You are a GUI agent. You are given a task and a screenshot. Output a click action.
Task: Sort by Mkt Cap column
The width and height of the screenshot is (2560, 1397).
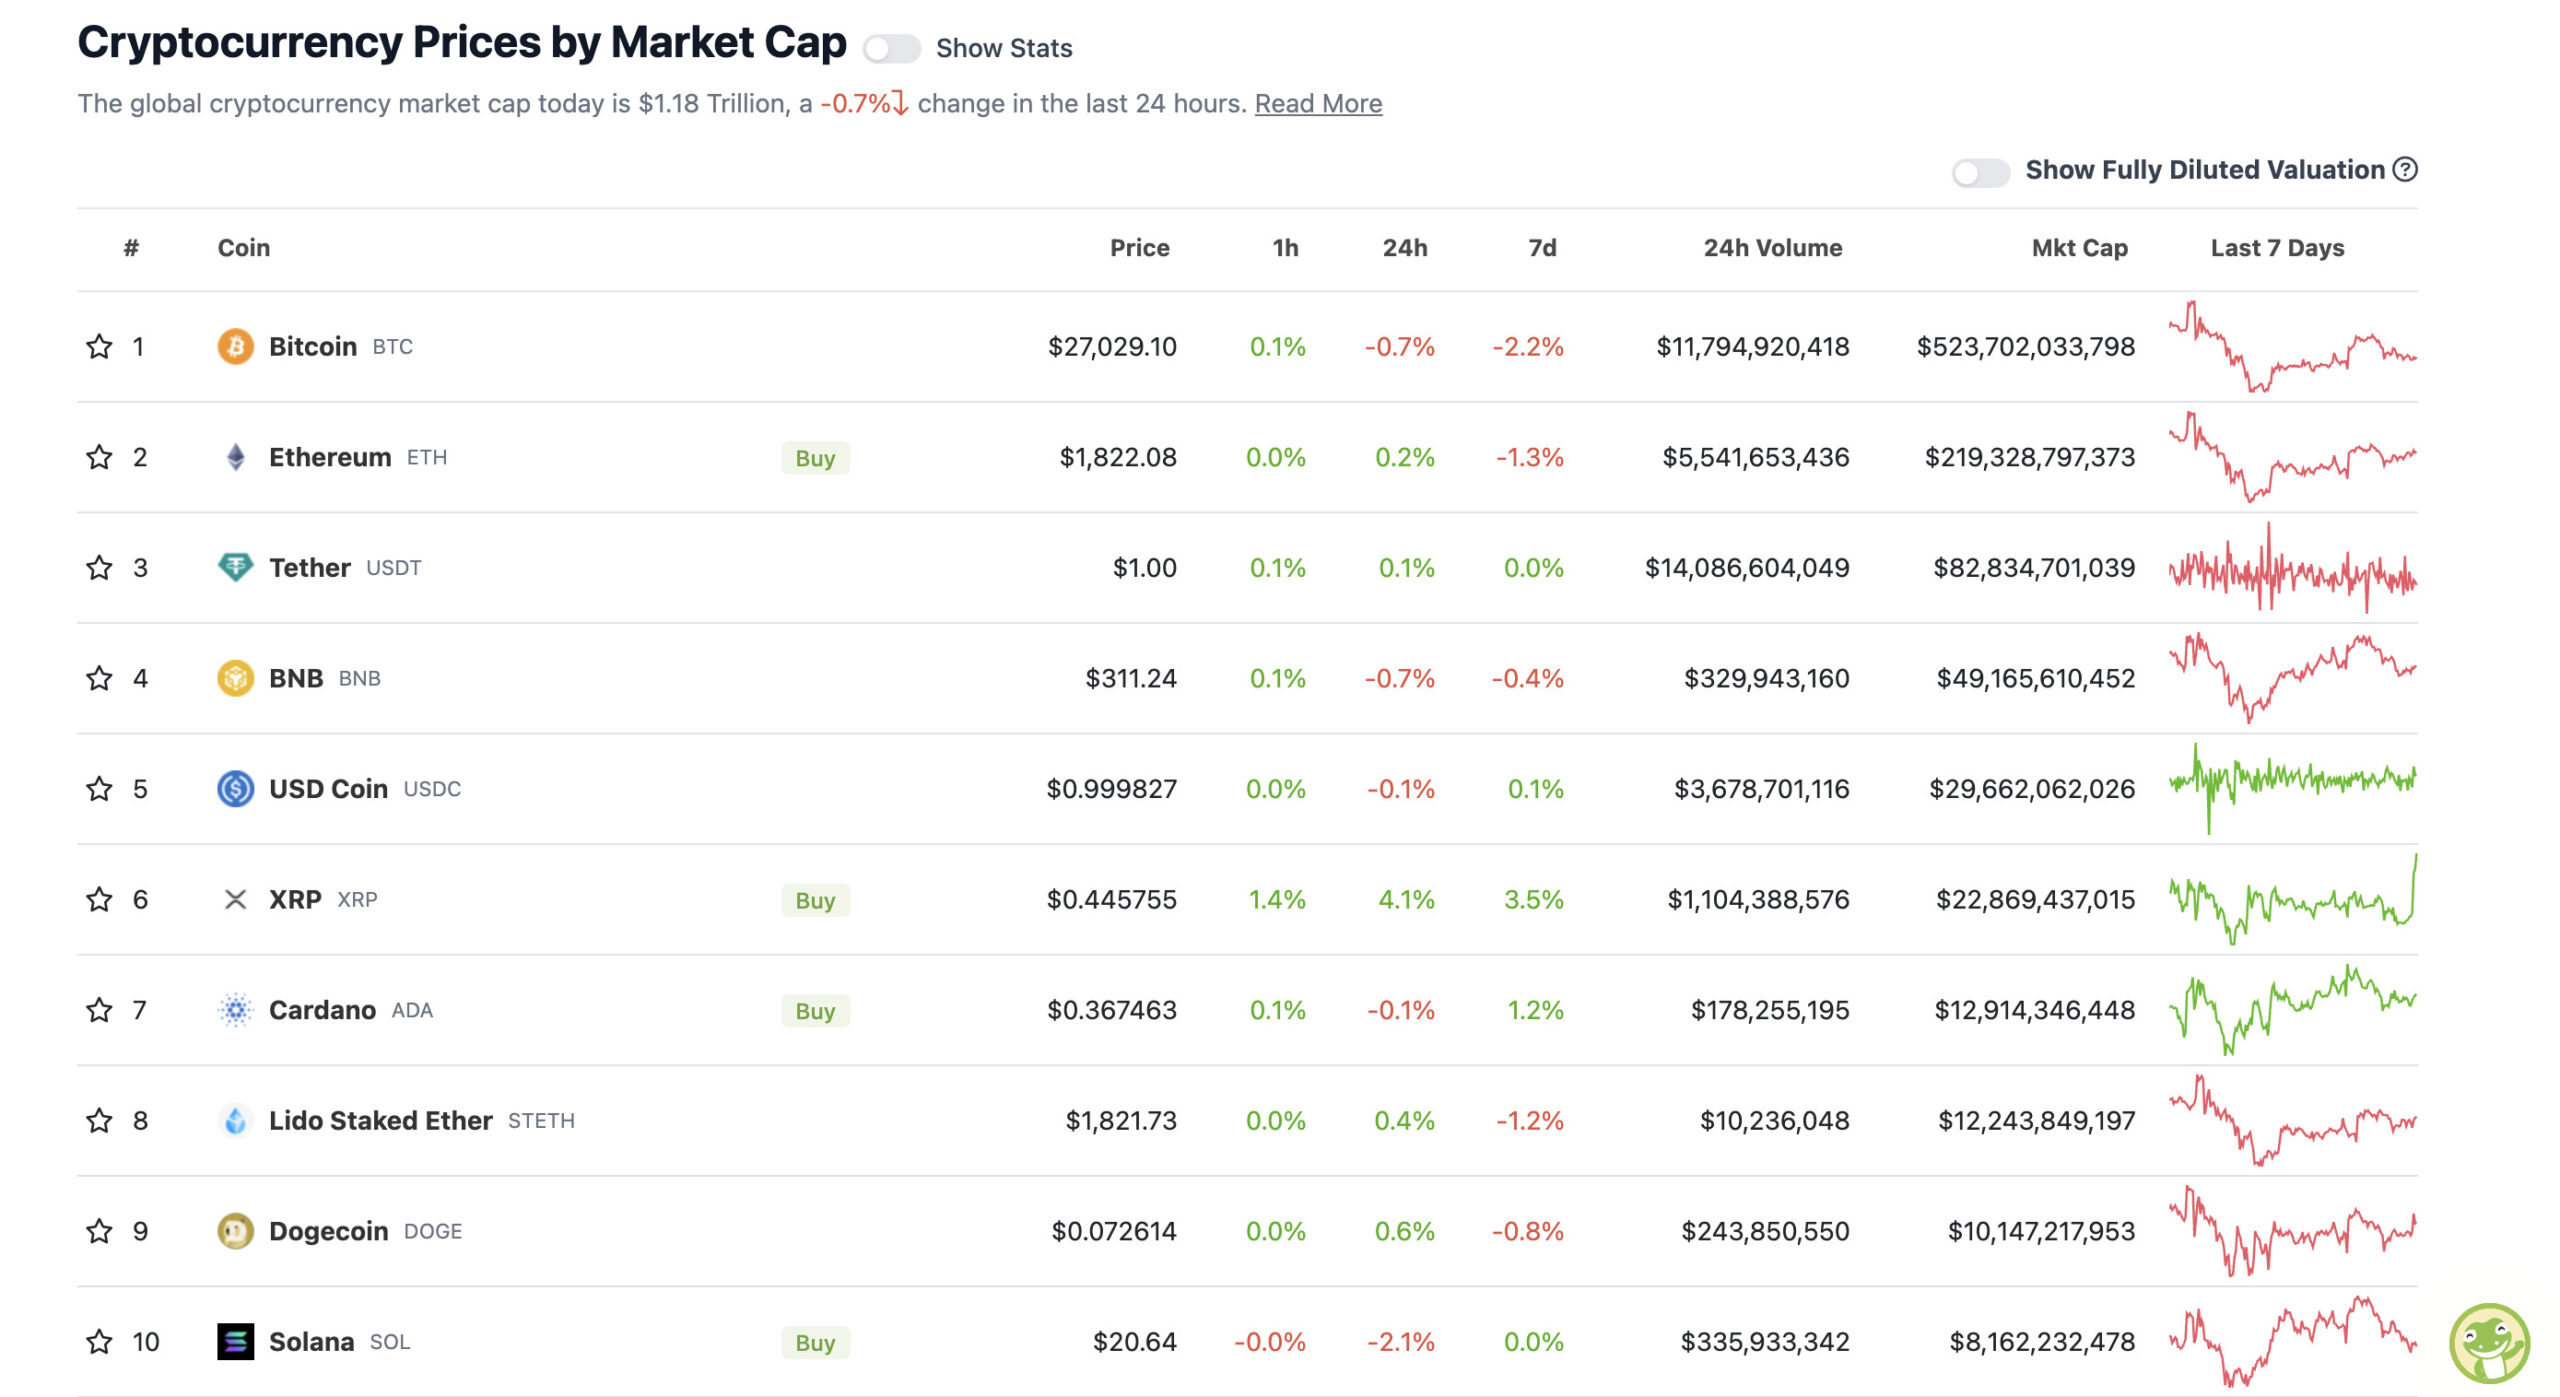tap(2079, 248)
